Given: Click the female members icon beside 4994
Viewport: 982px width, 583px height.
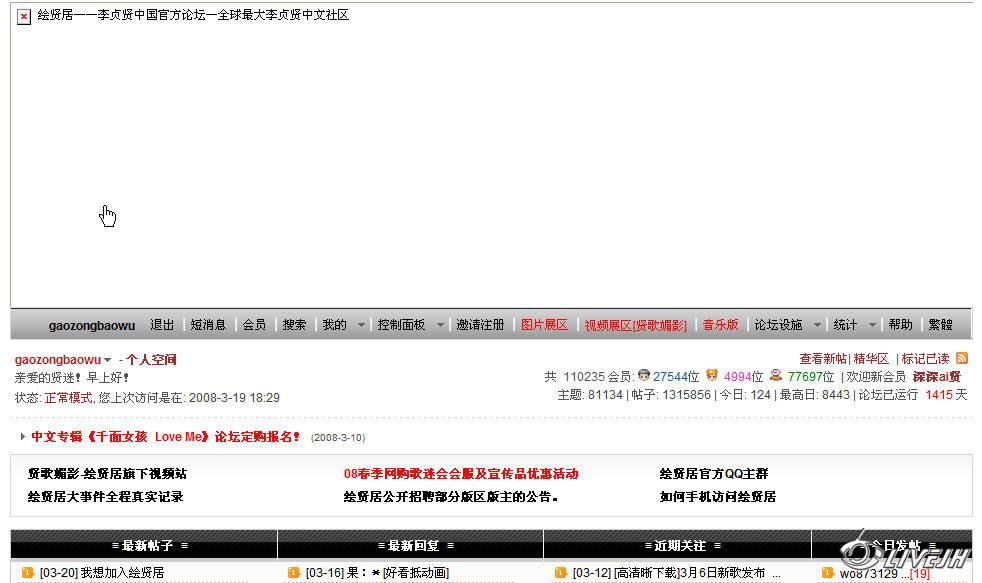Looking at the screenshot, I should [712, 376].
